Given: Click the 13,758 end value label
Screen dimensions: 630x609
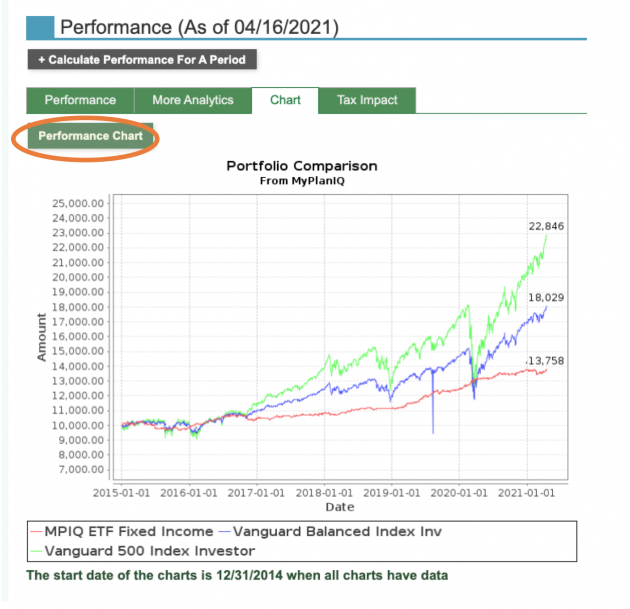Looking at the screenshot, I should pyautogui.click(x=546, y=361).
